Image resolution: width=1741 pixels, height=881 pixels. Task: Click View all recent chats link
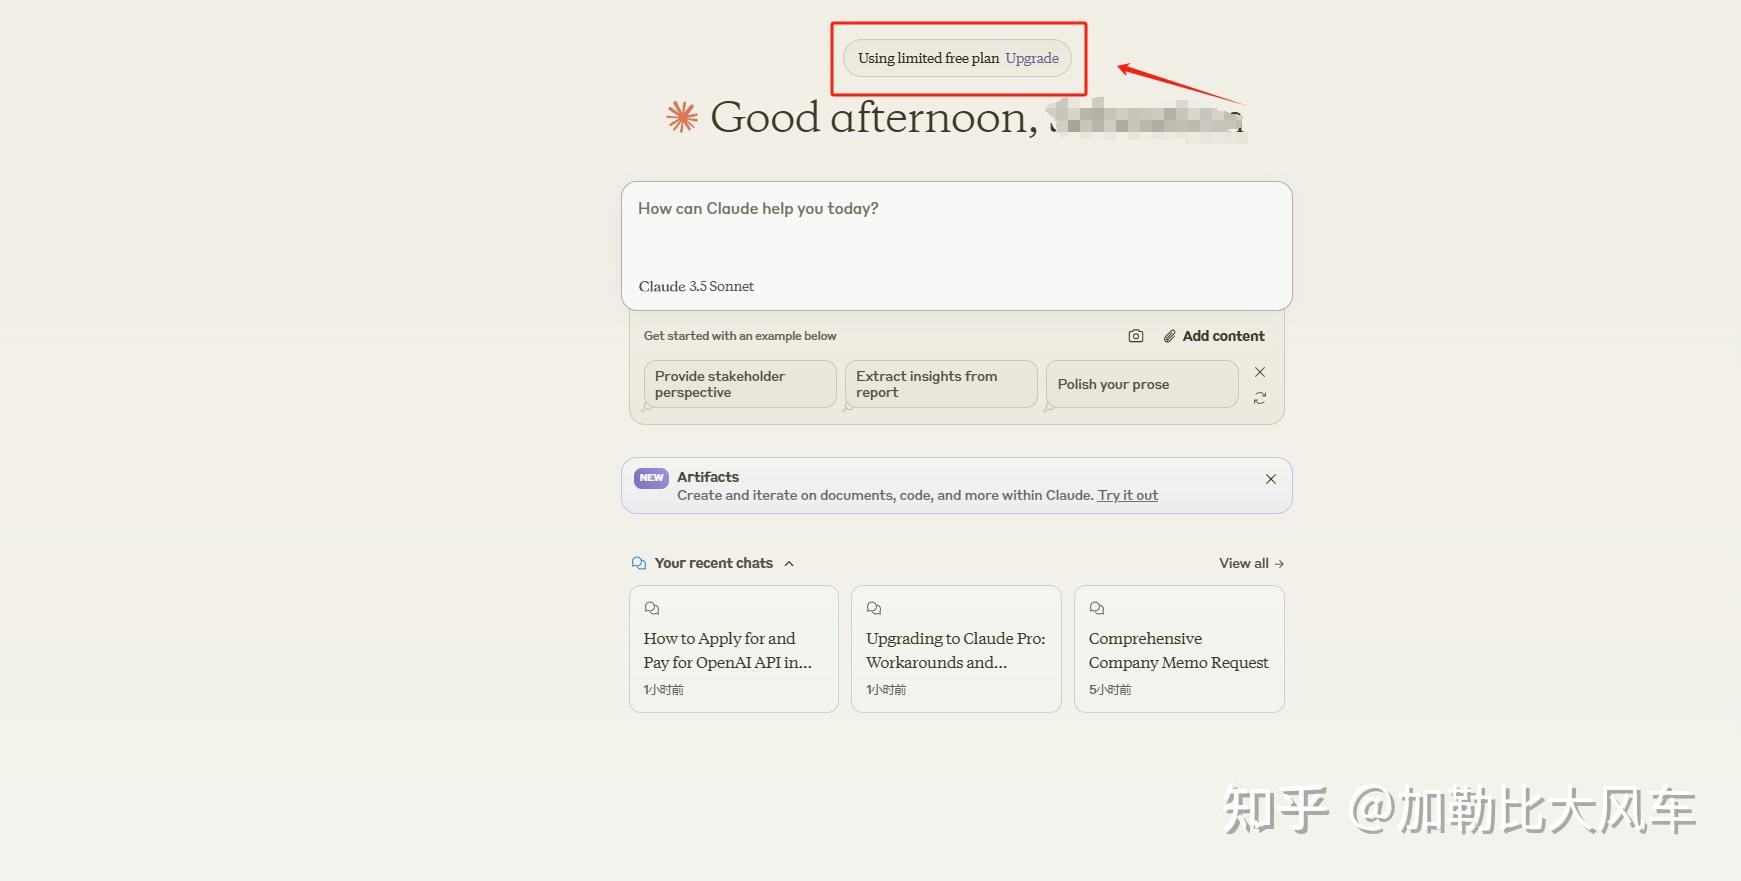1251,563
